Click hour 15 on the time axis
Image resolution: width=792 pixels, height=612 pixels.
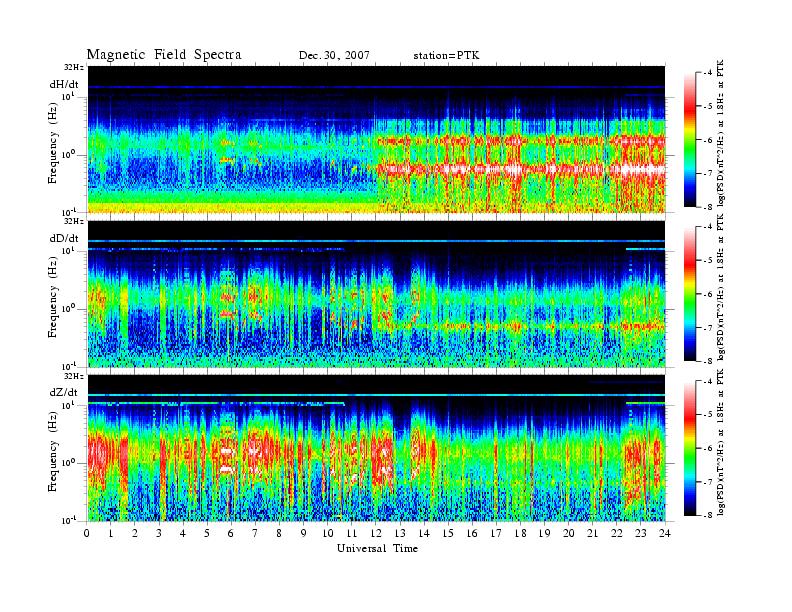(448, 533)
